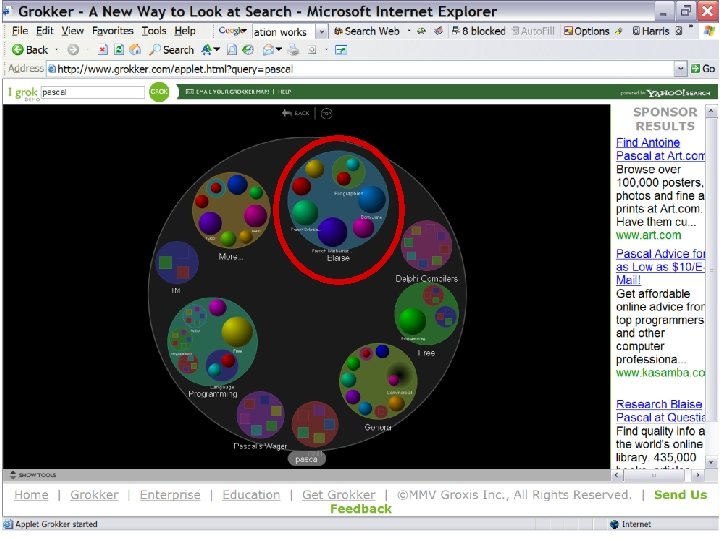Click the Grokker map Back arrow
Screen dimensions: 720x540
tap(296, 113)
